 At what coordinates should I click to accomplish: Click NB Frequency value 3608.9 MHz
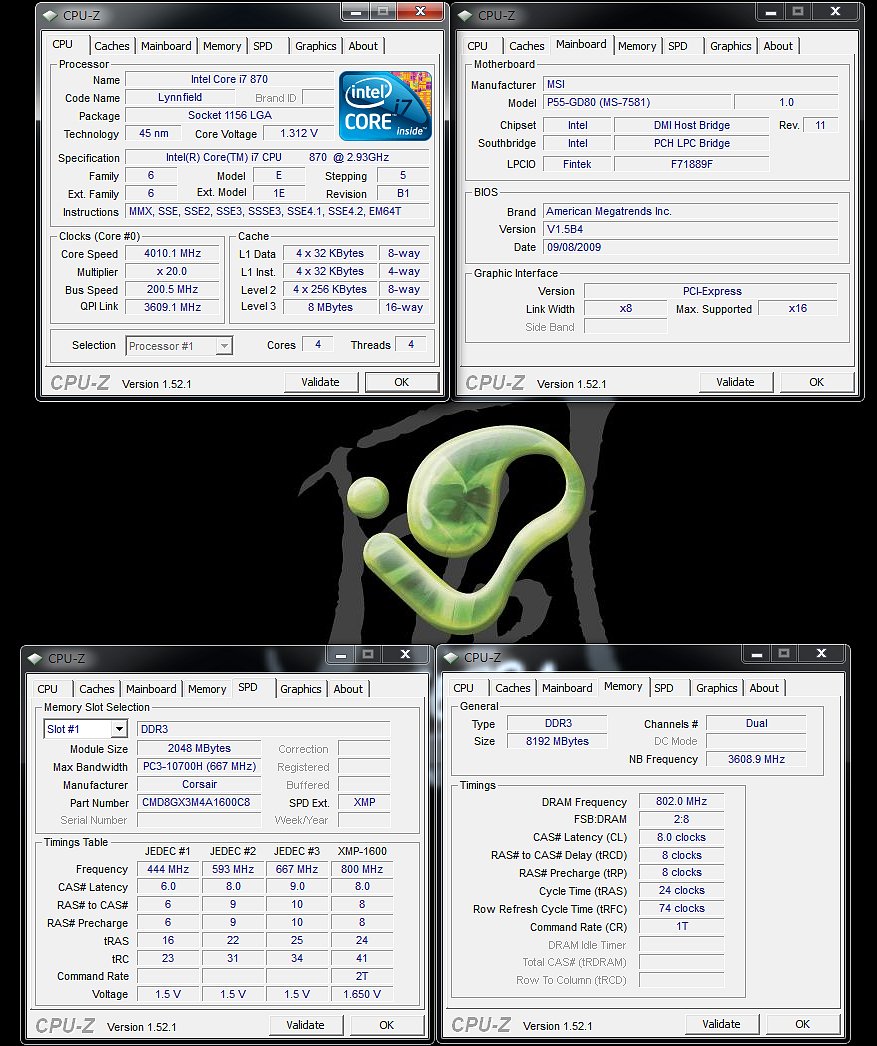(756, 759)
